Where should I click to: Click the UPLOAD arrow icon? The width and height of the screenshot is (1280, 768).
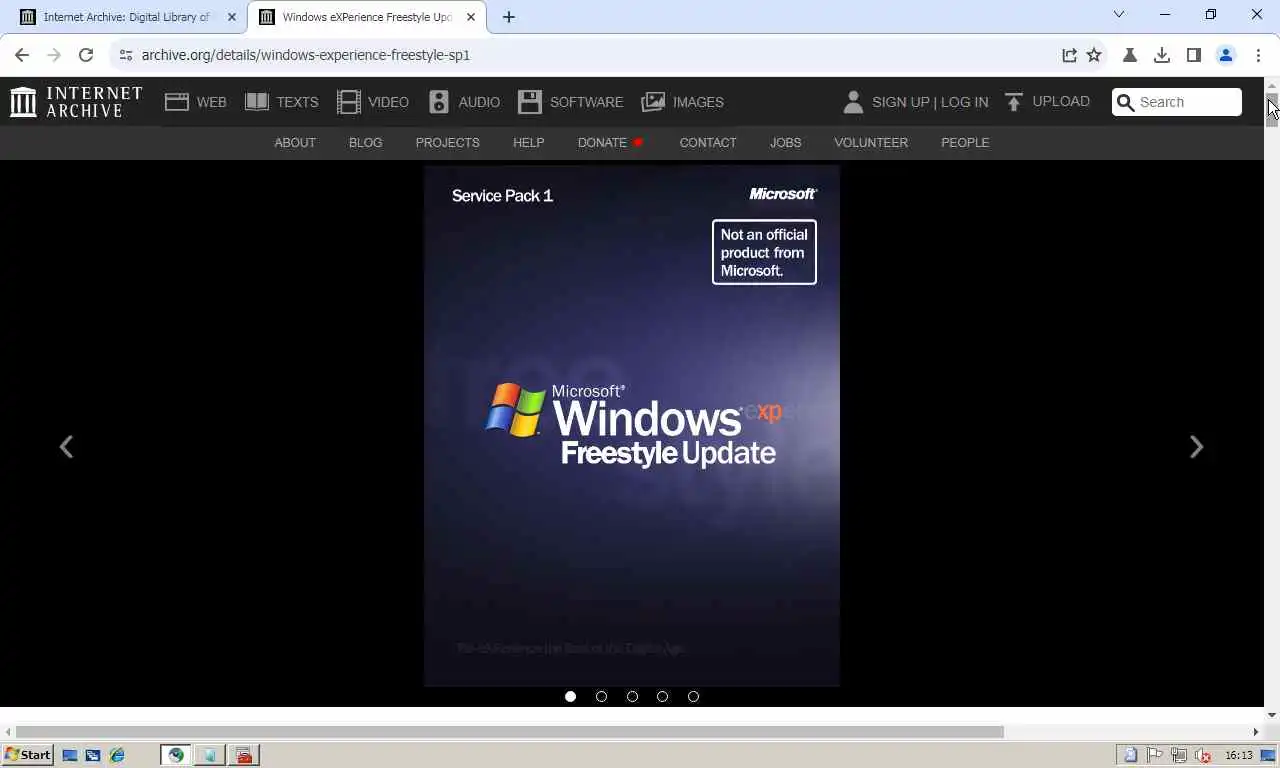pyautogui.click(x=1014, y=102)
